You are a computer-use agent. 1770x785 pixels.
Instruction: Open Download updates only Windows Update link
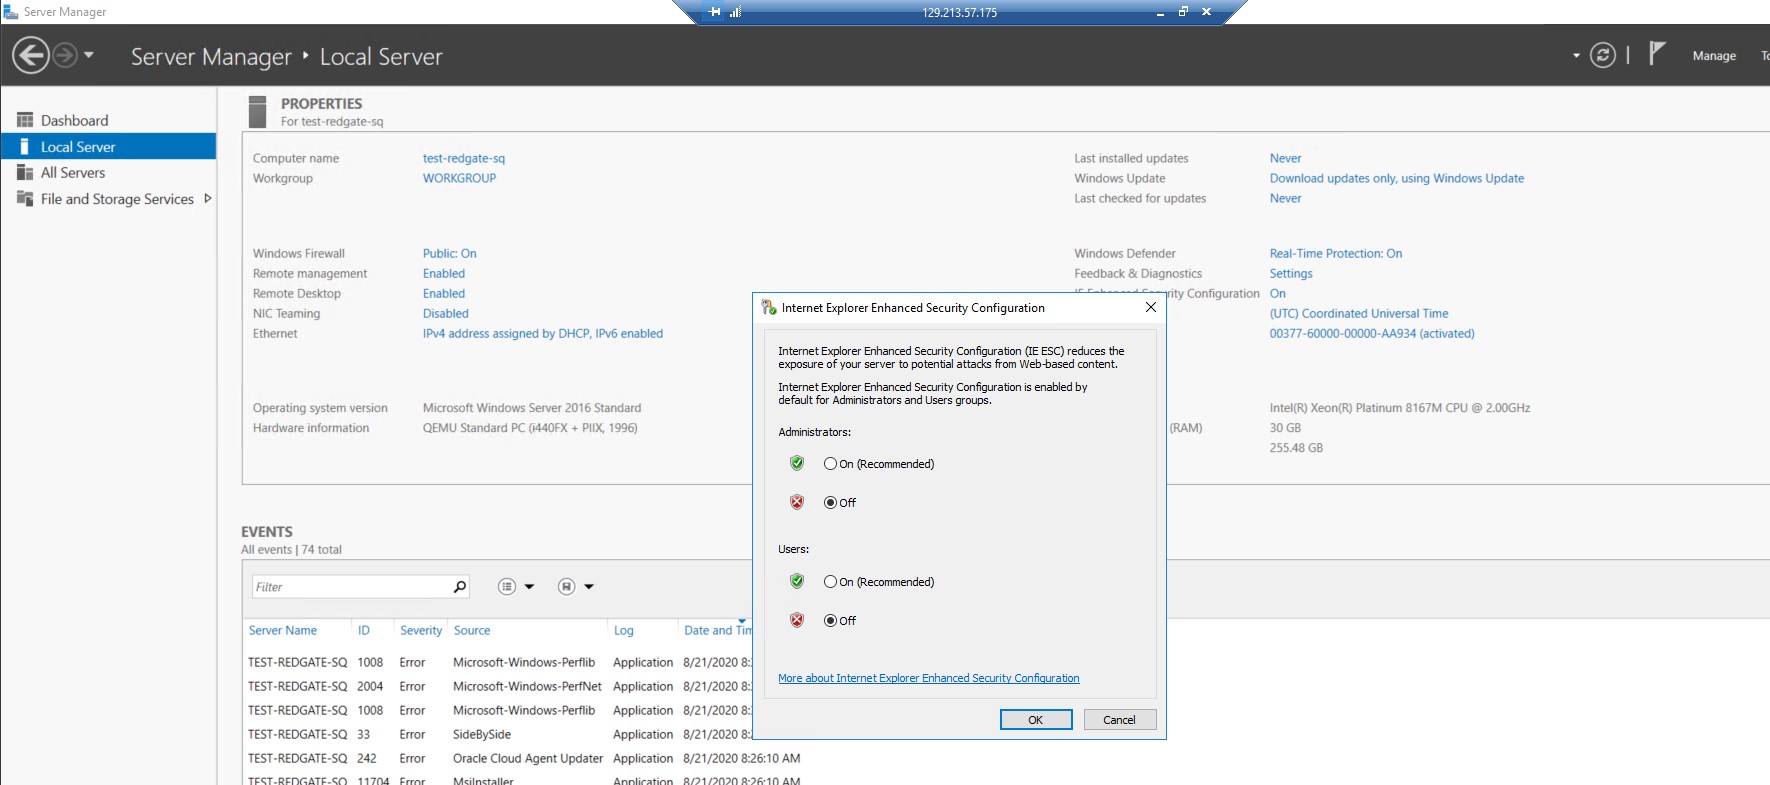pyautogui.click(x=1397, y=178)
